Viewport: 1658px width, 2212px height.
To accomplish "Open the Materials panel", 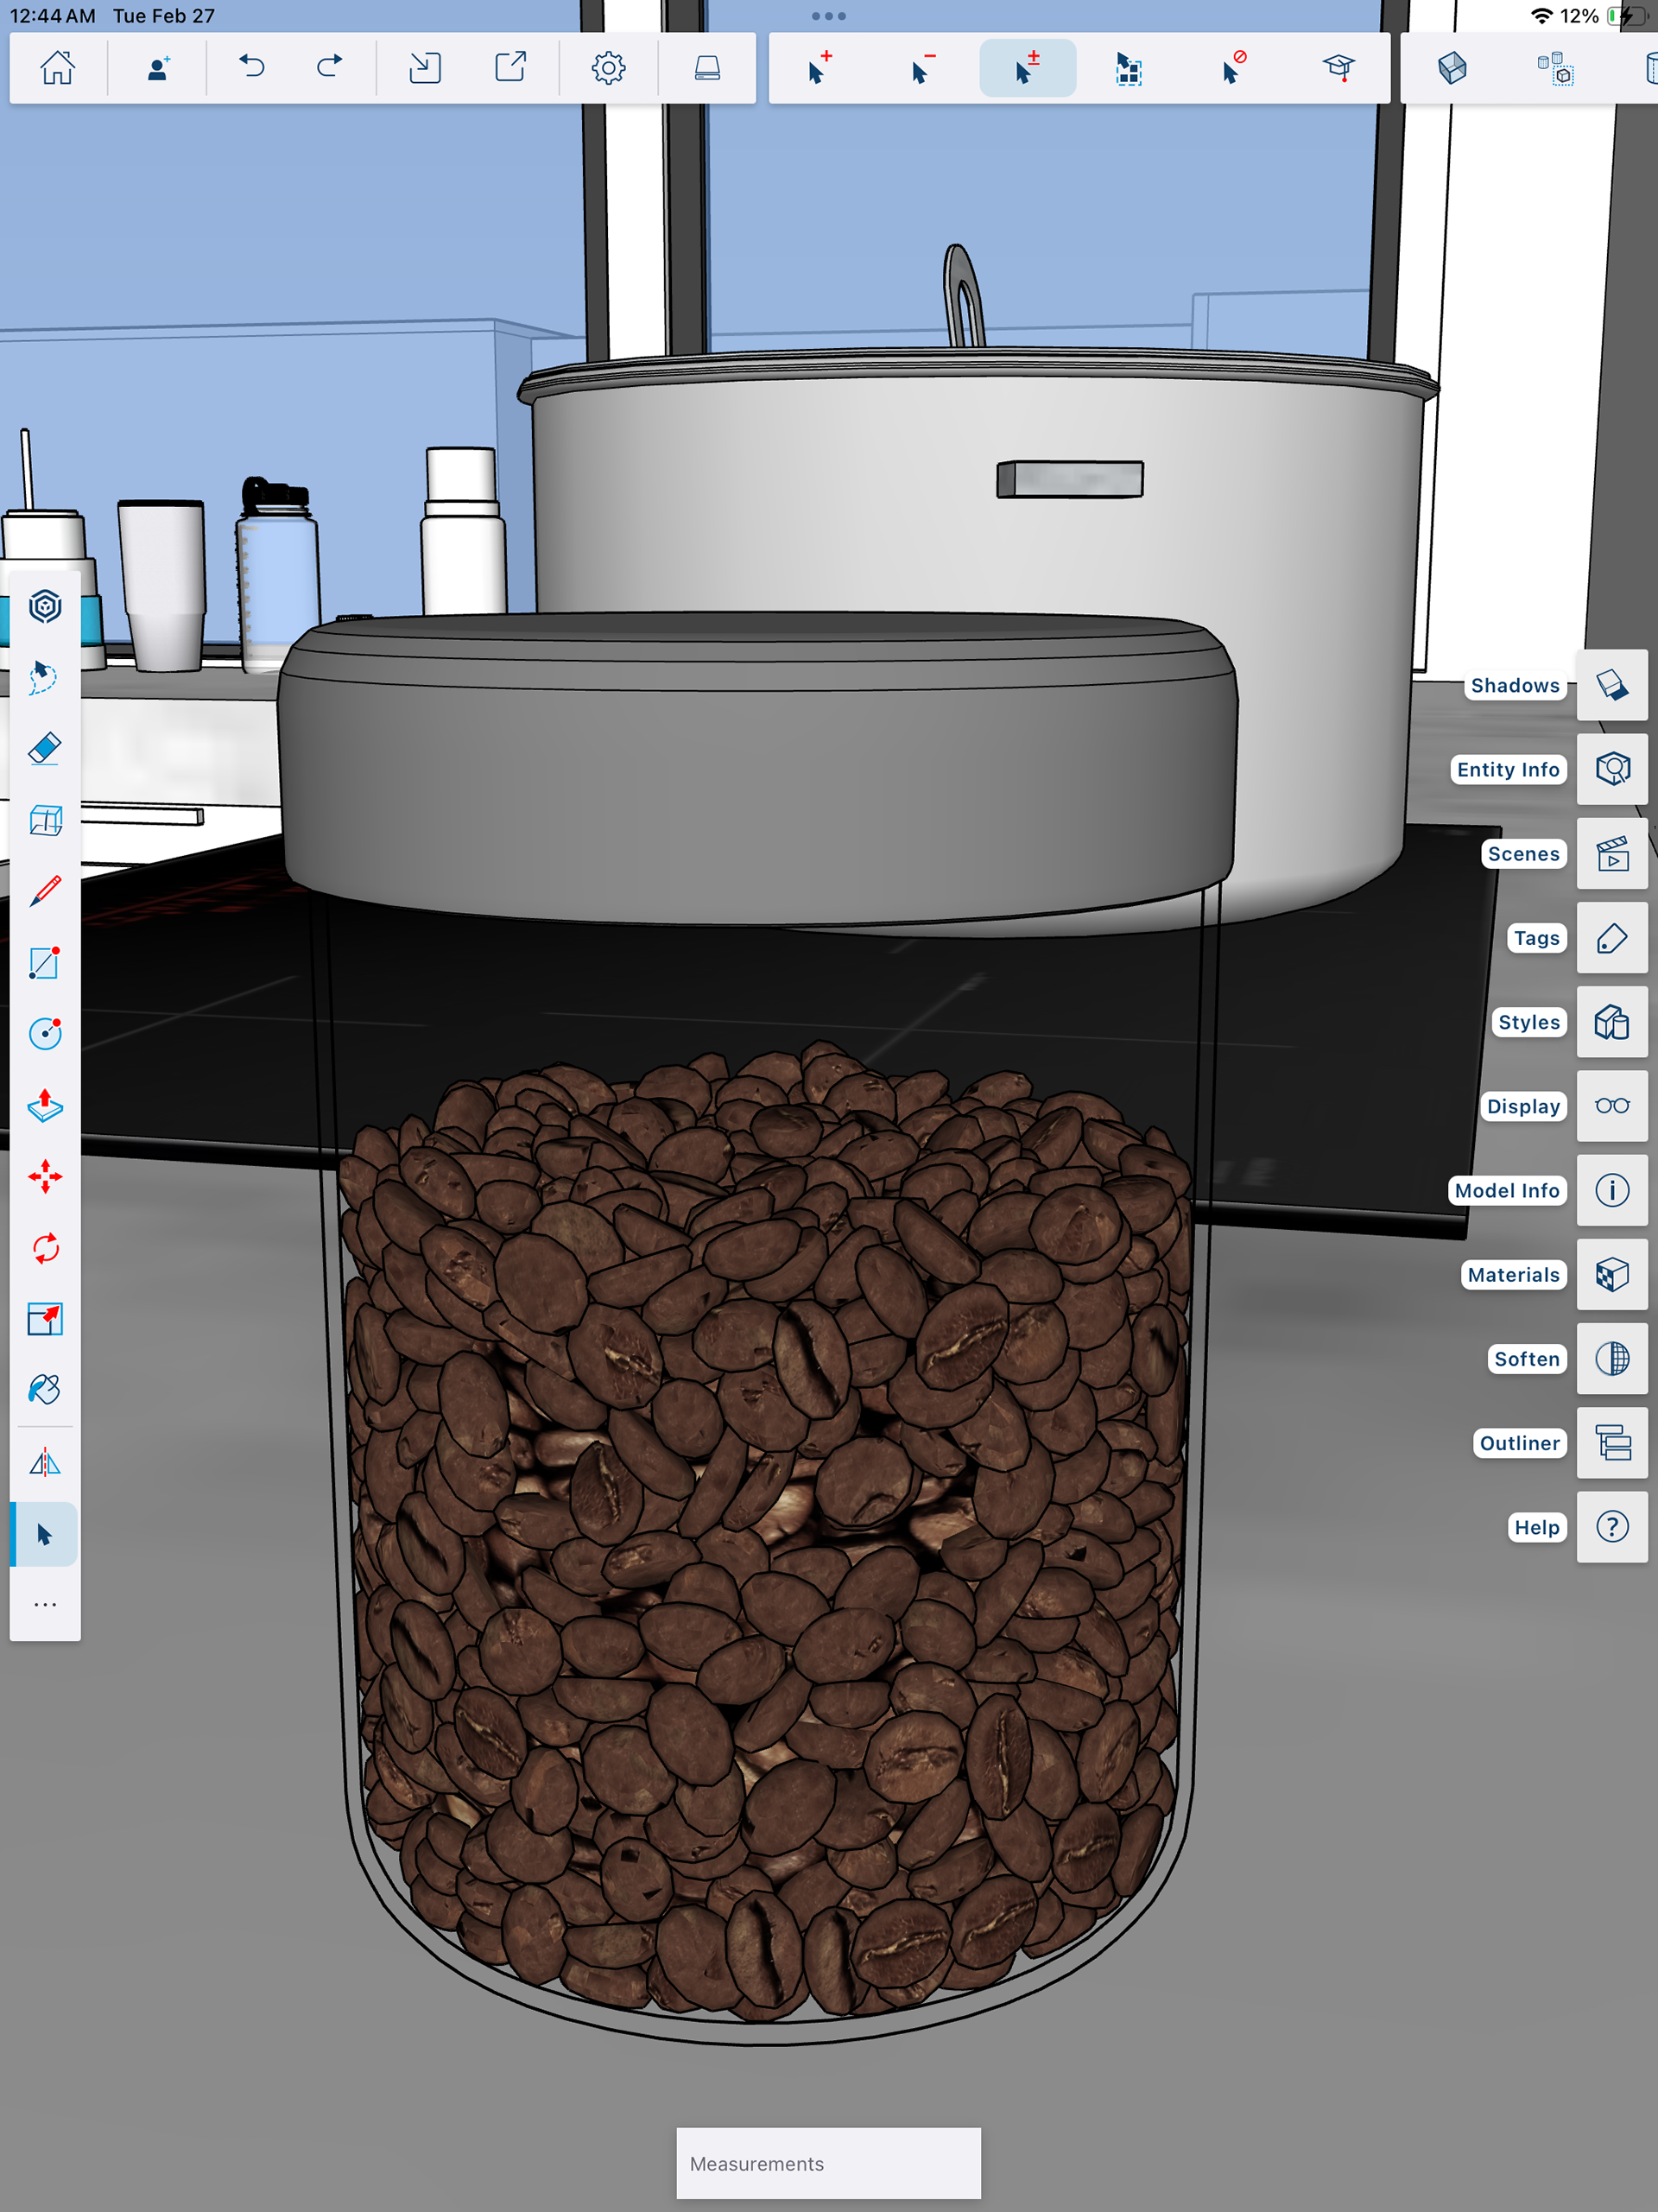I will 1611,1274.
